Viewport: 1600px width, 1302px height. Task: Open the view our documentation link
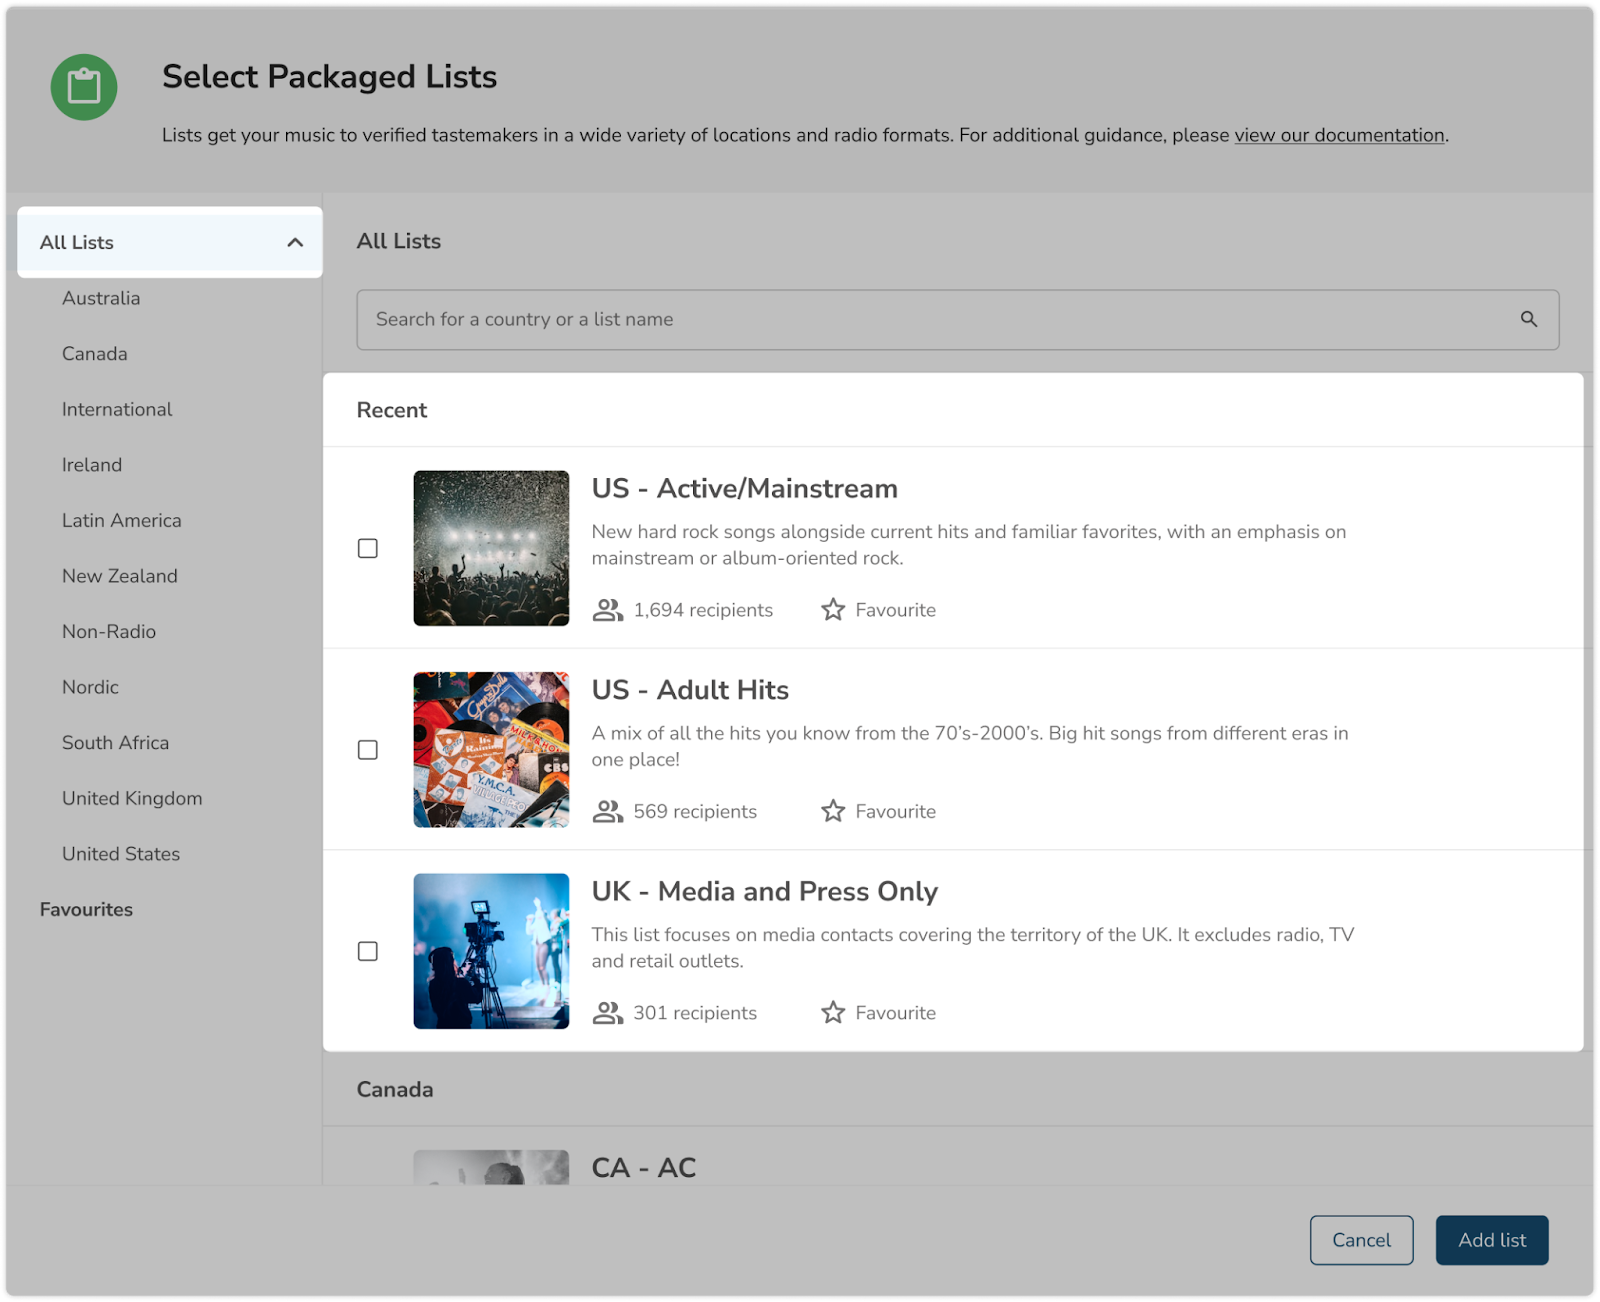click(x=1339, y=135)
